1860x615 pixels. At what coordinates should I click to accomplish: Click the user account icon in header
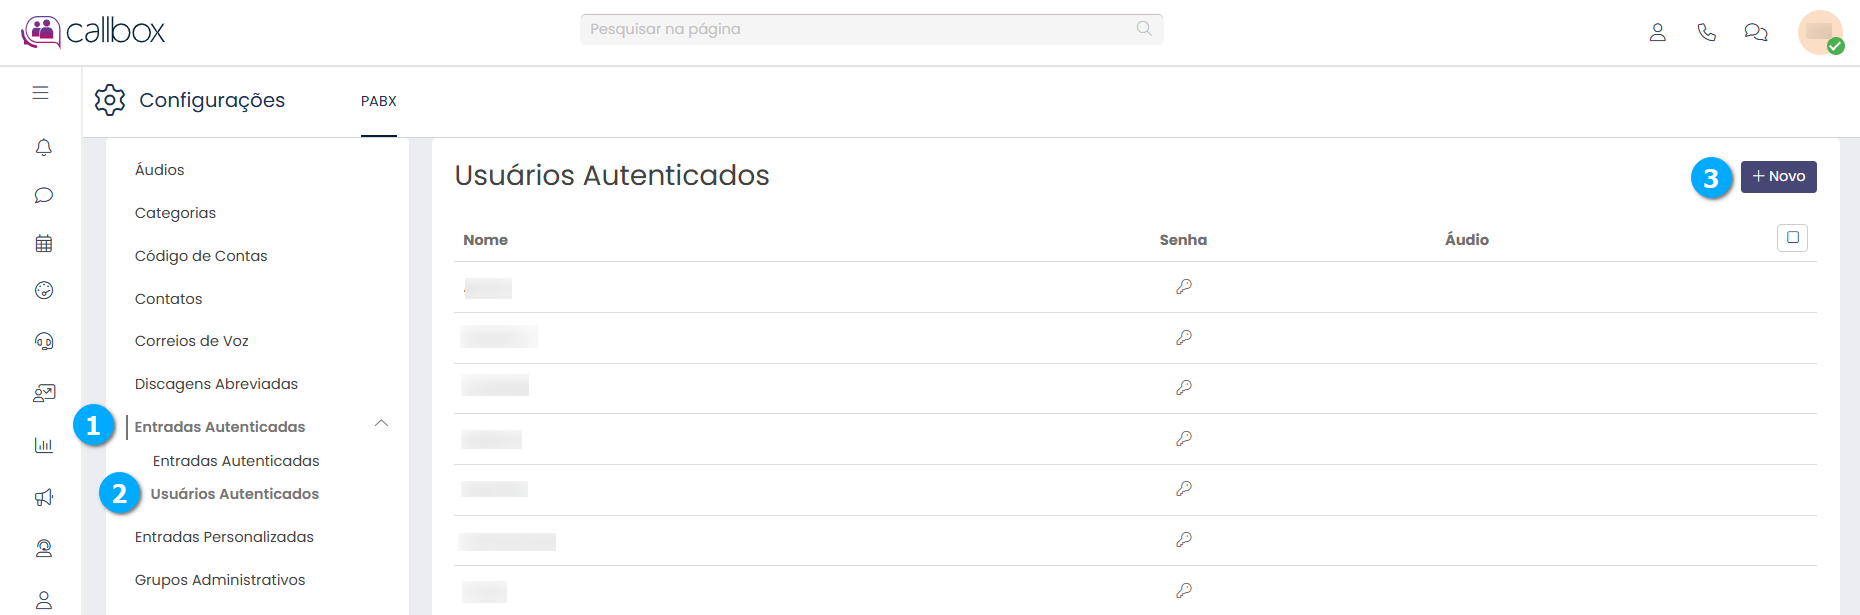click(x=1657, y=32)
